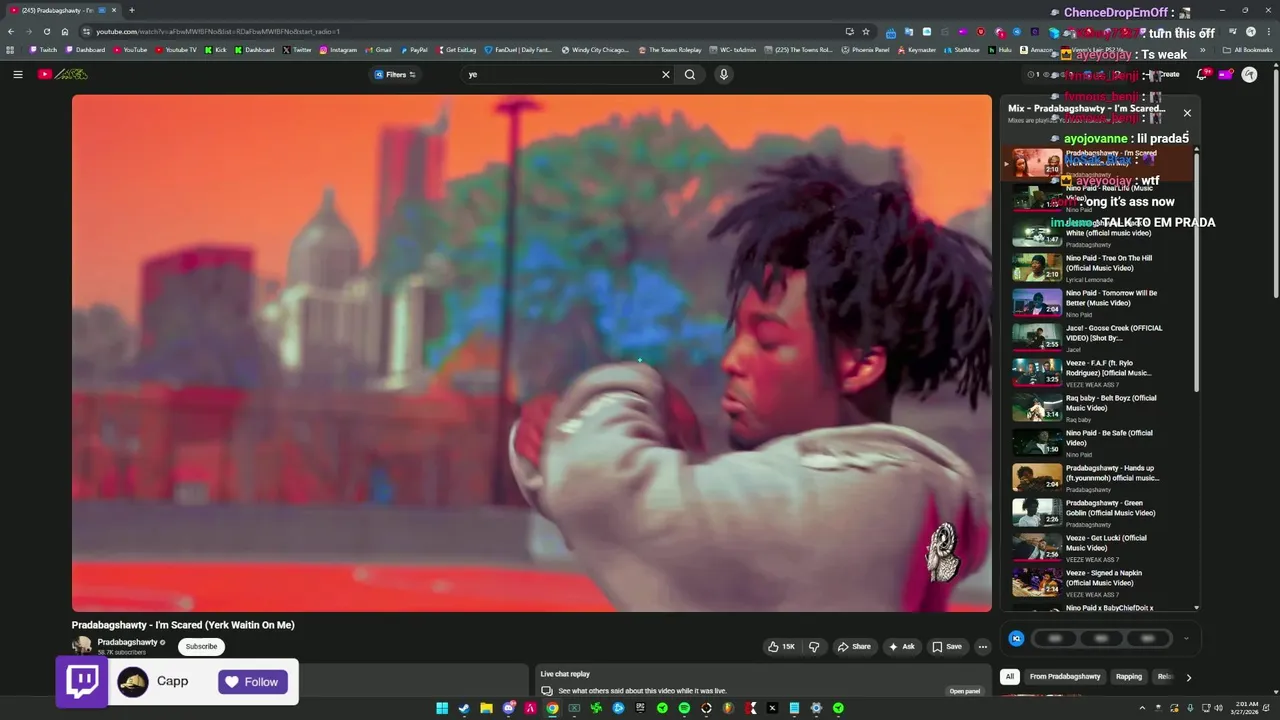Play "Nino Paid - Be Safe" video

pyautogui.click(x=1098, y=443)
